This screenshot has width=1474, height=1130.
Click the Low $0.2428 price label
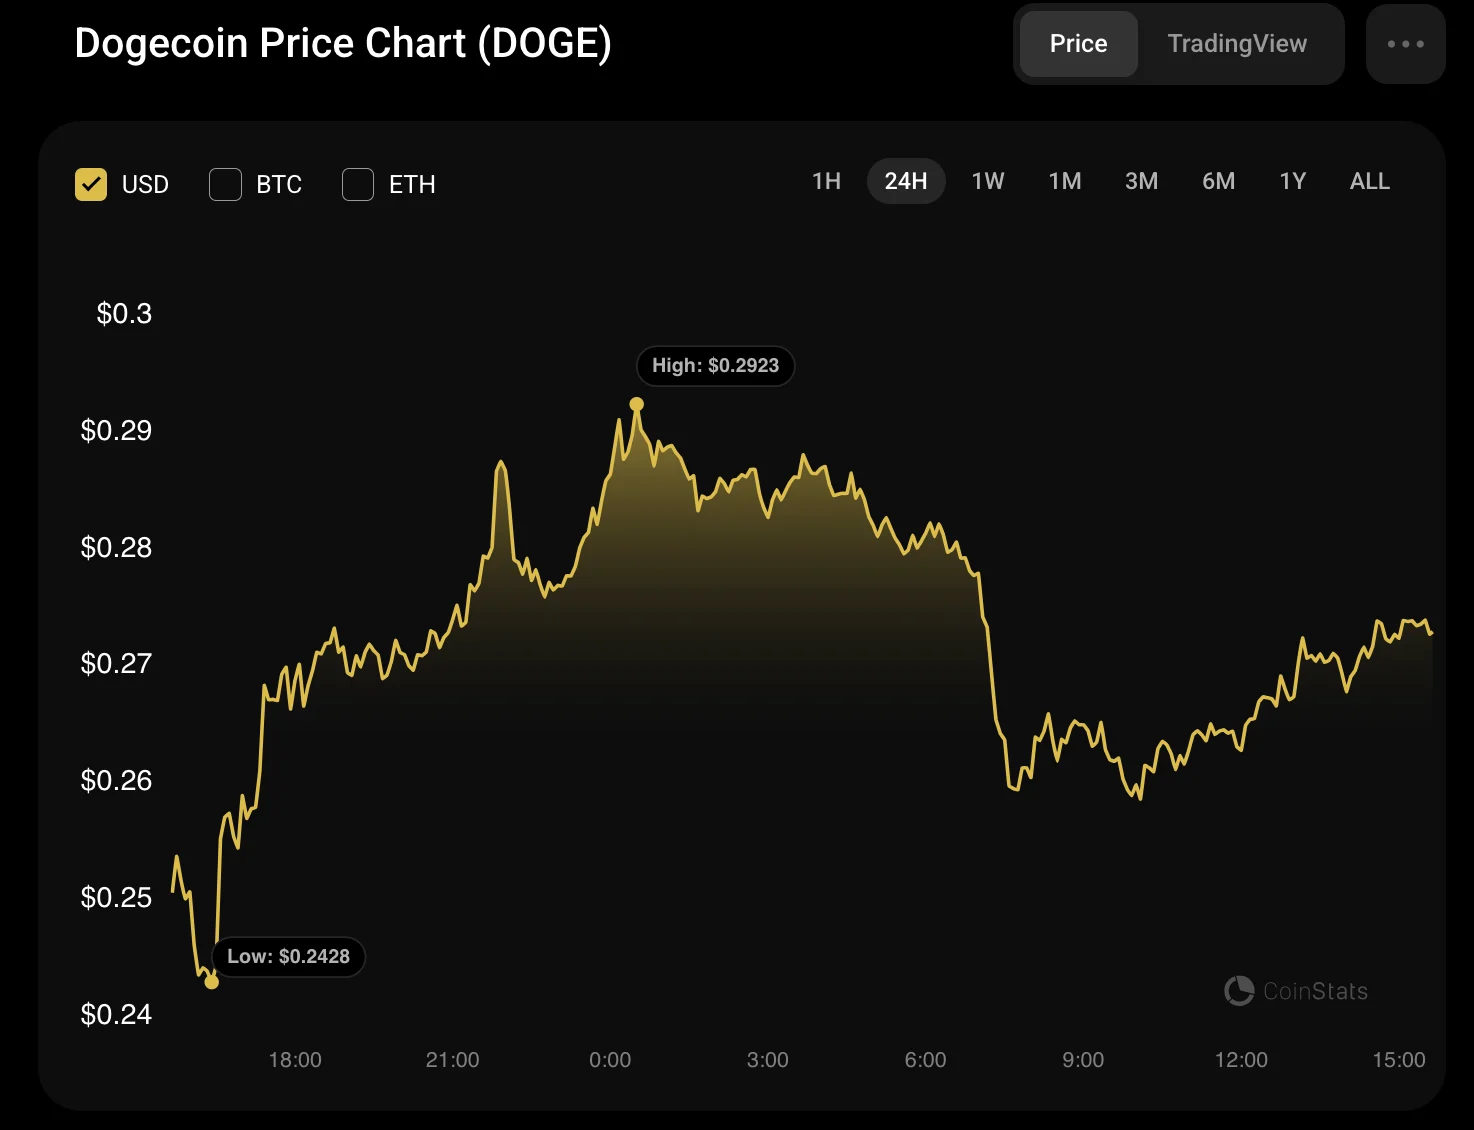(288, 957)
